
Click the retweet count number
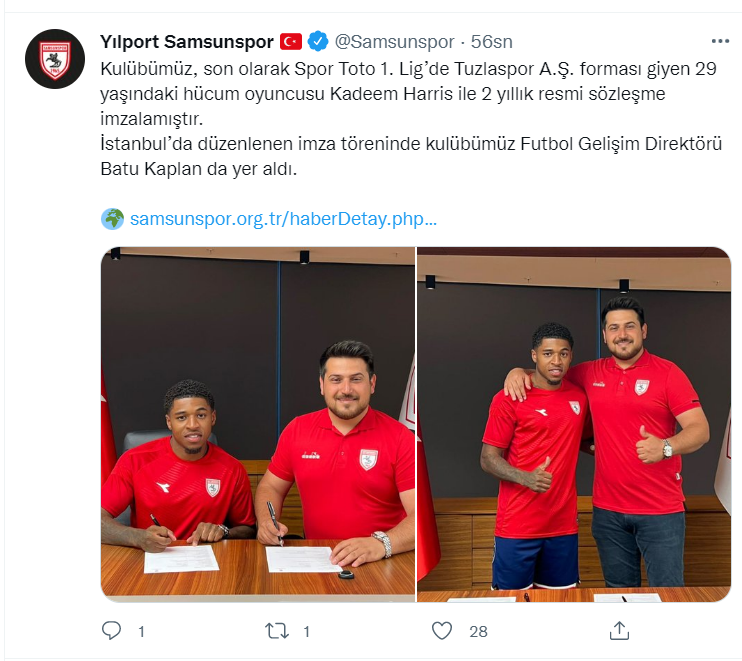click(307, 632)
